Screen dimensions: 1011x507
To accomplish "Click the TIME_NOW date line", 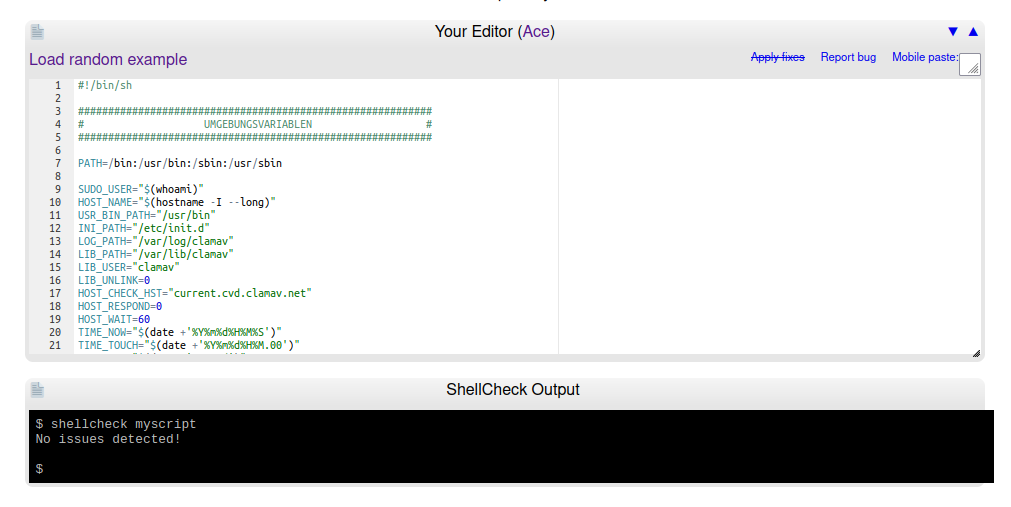I will click(180, 332).
